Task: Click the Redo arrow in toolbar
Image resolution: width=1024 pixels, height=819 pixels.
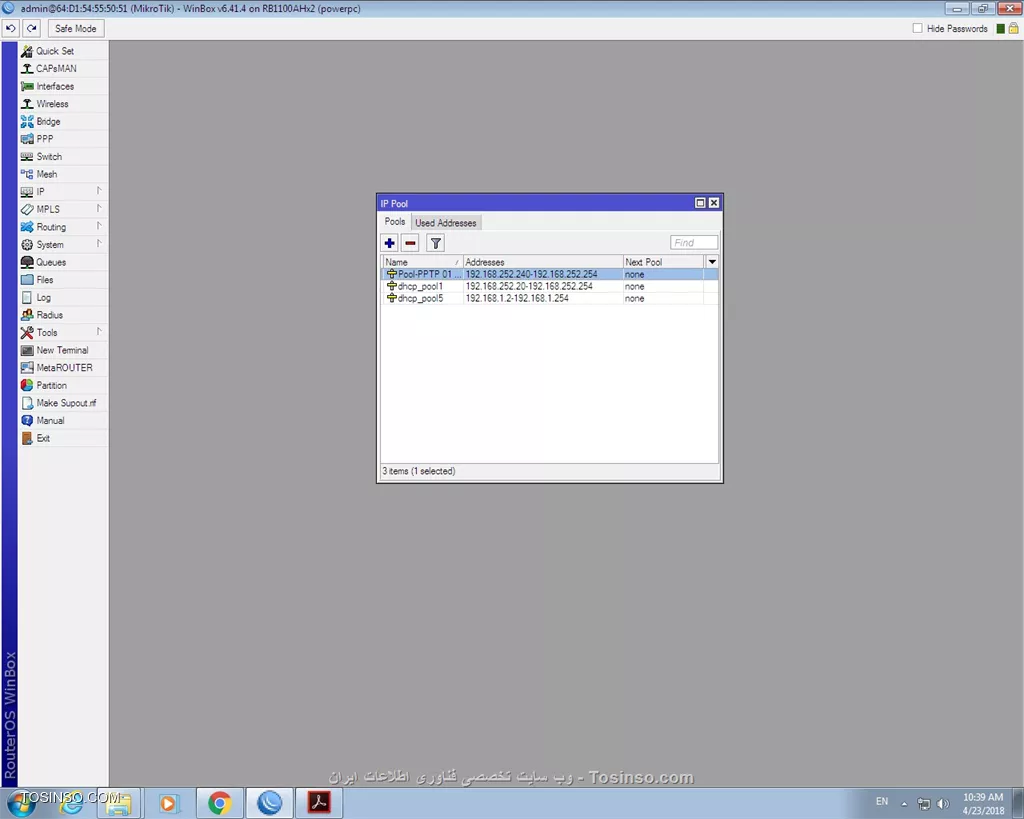Action: pyautogui.click(x=31, y=29)
